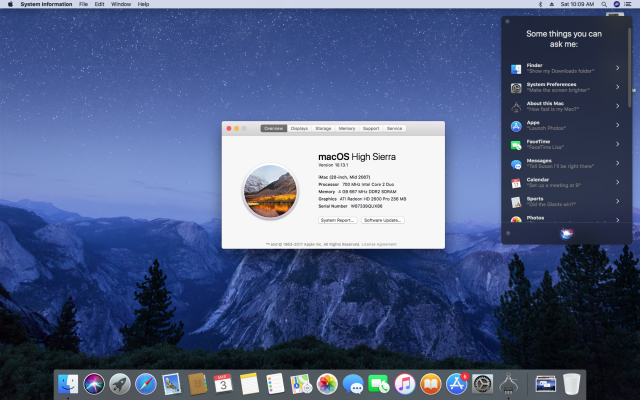
Task: Open Finder from the Dock
Action: (68, 384)
